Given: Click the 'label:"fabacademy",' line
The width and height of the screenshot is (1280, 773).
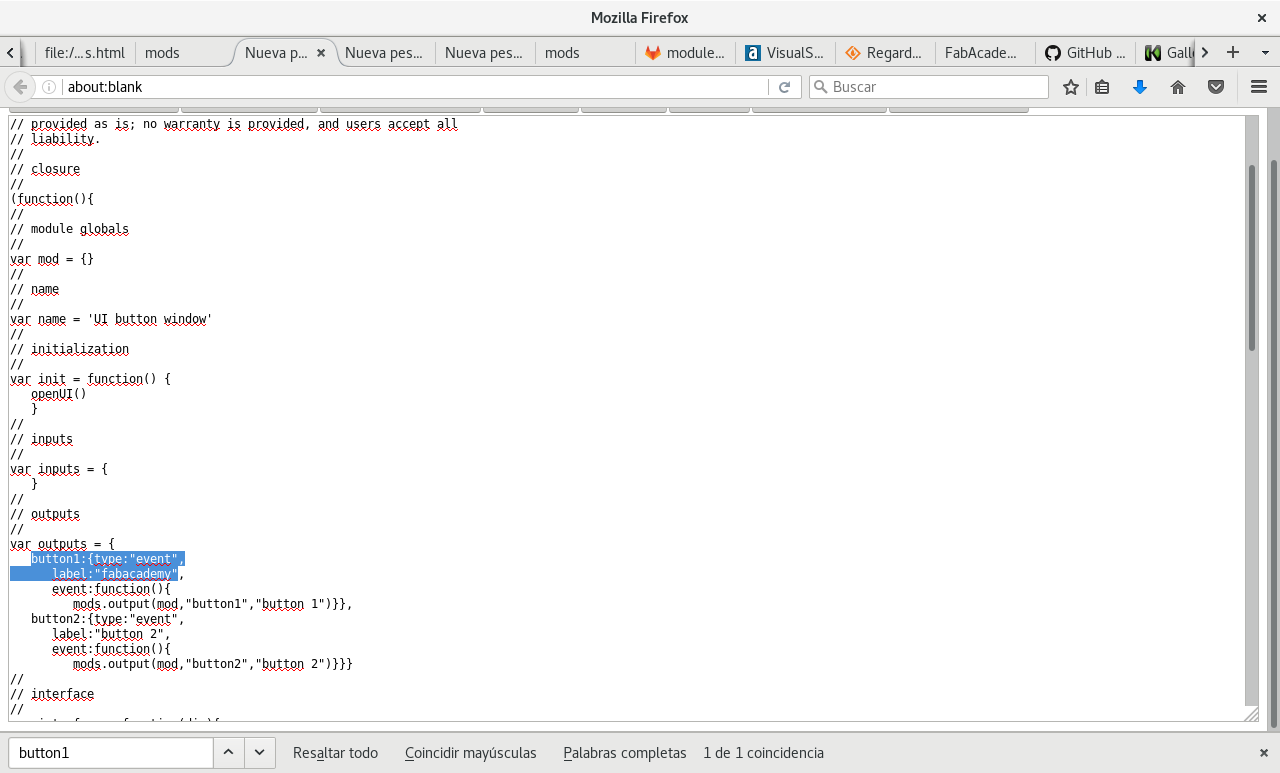Looking at the screenshot, I should pos(118,574).
